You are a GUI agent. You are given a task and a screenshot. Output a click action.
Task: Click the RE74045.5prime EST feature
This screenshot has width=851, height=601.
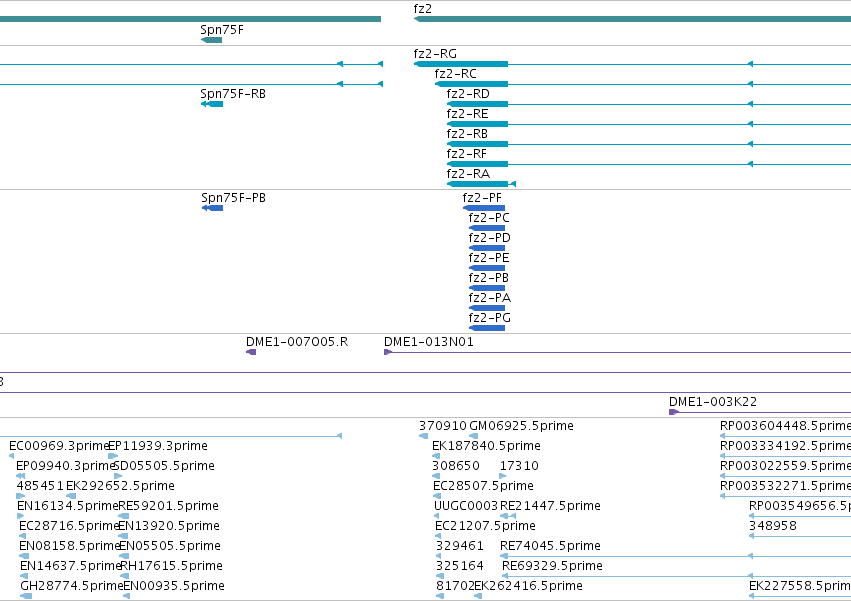coord(675,556)
